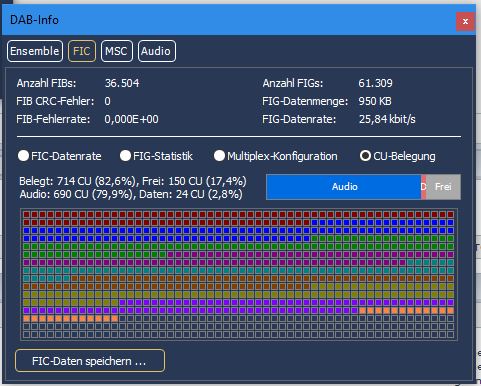Click the thin red data segment of the usage bar
Screen dimensions: 481x386
[424, 187]
